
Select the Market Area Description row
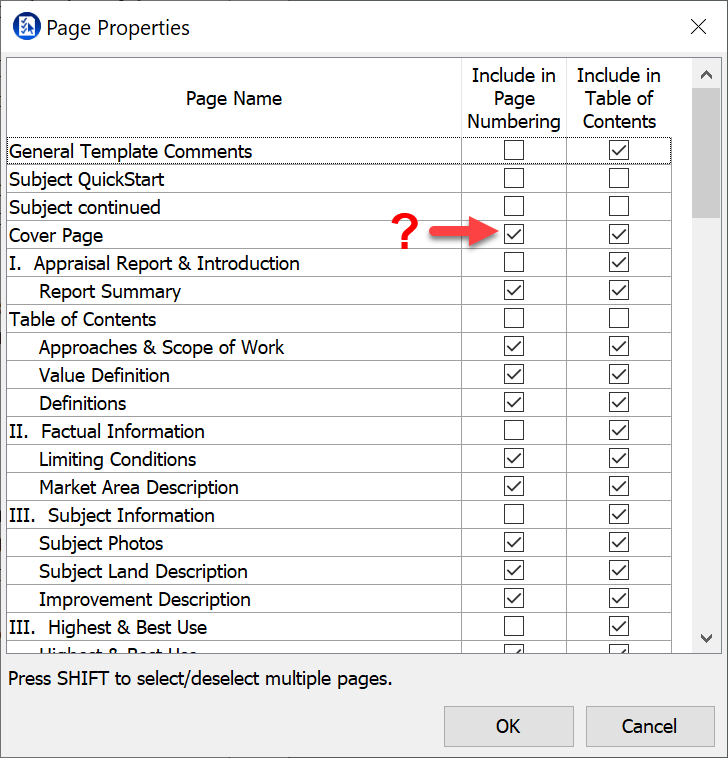click(139, 487)
